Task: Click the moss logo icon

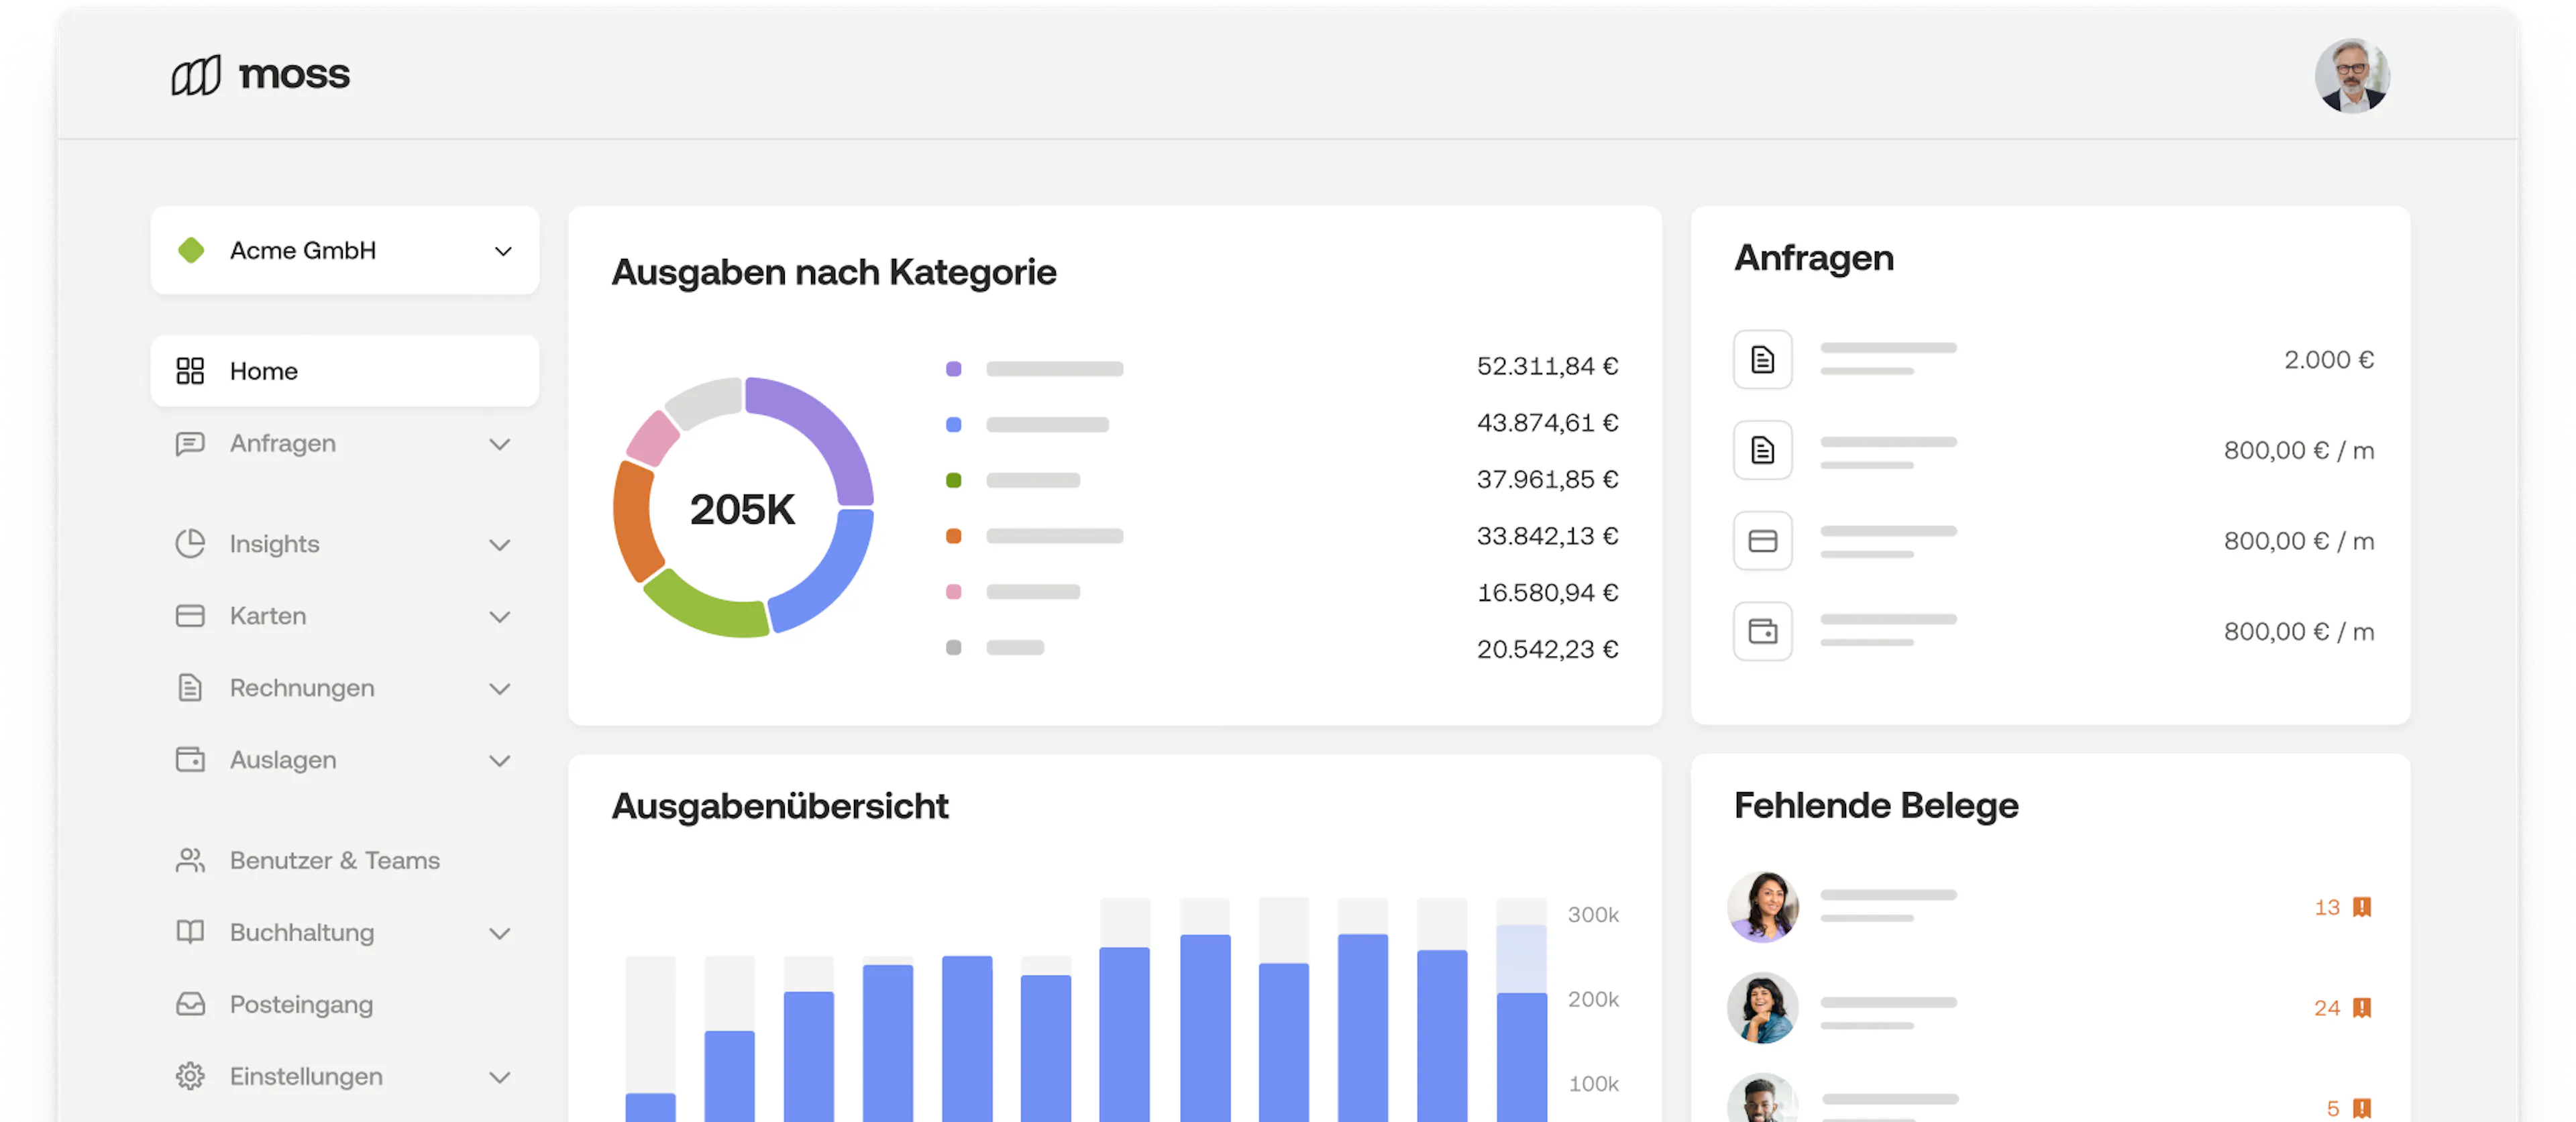Action: [196, 75]
